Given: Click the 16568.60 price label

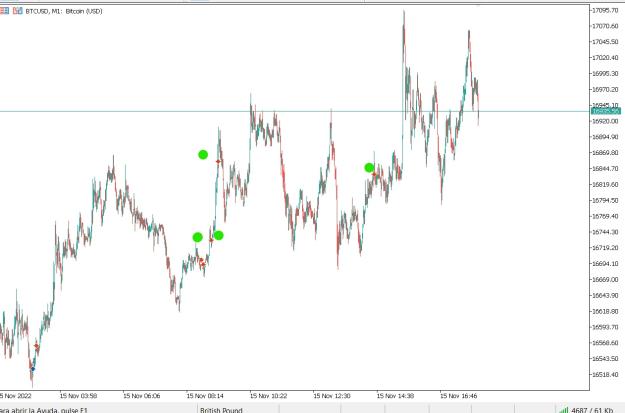Looking at the screenshot, I should click(x=605, y=343).
